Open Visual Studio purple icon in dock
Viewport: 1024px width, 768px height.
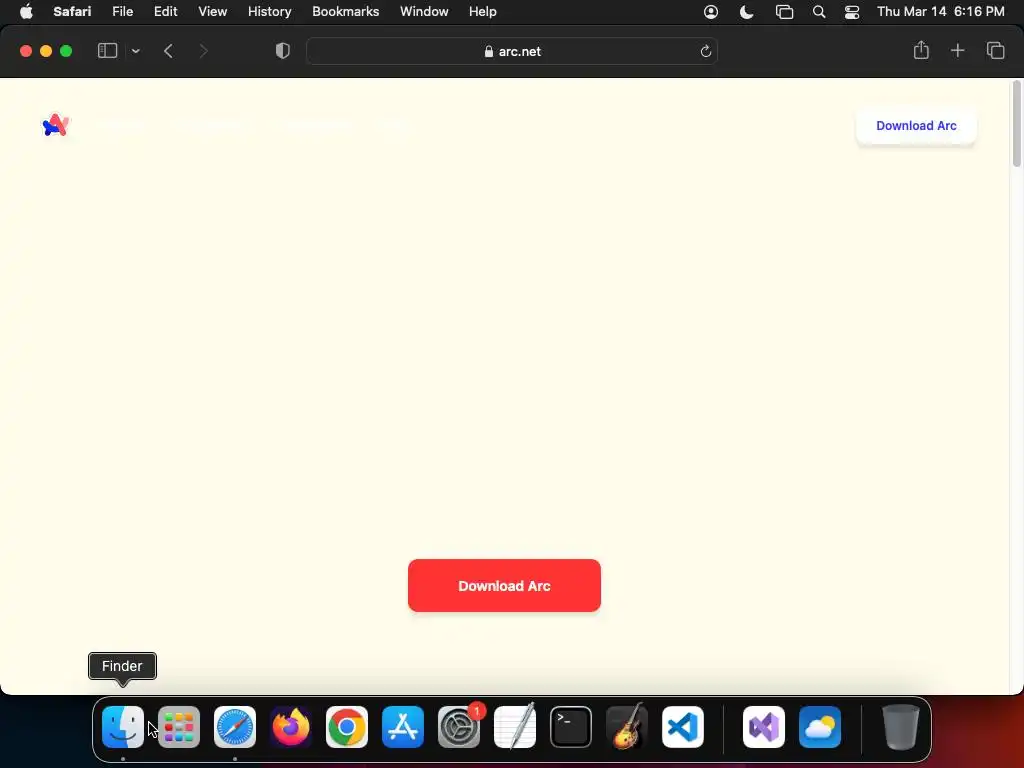pyautogui.click(x=764, y=727)
